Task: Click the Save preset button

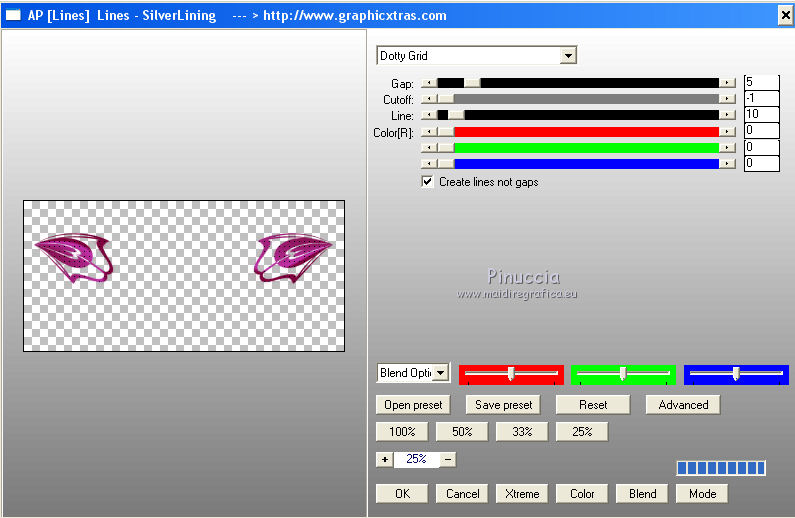Action: [x=503, y=405]
